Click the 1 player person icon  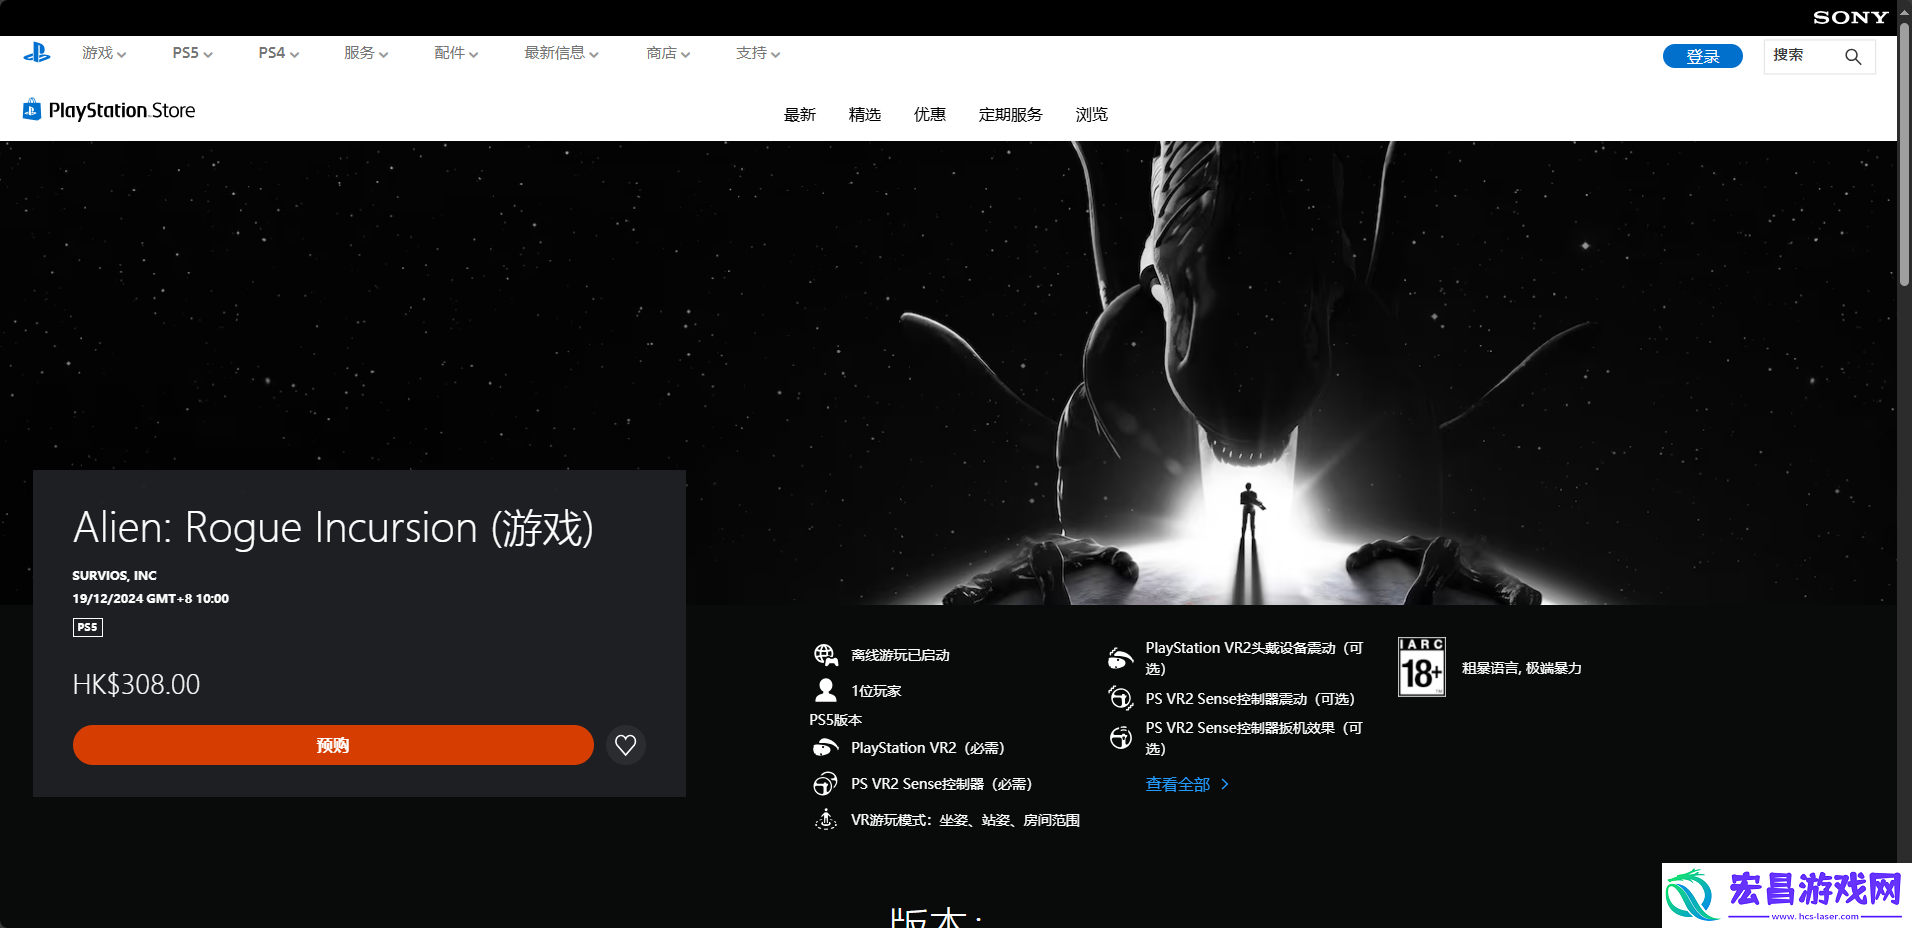pyautogui.click(x=826, y=690)
